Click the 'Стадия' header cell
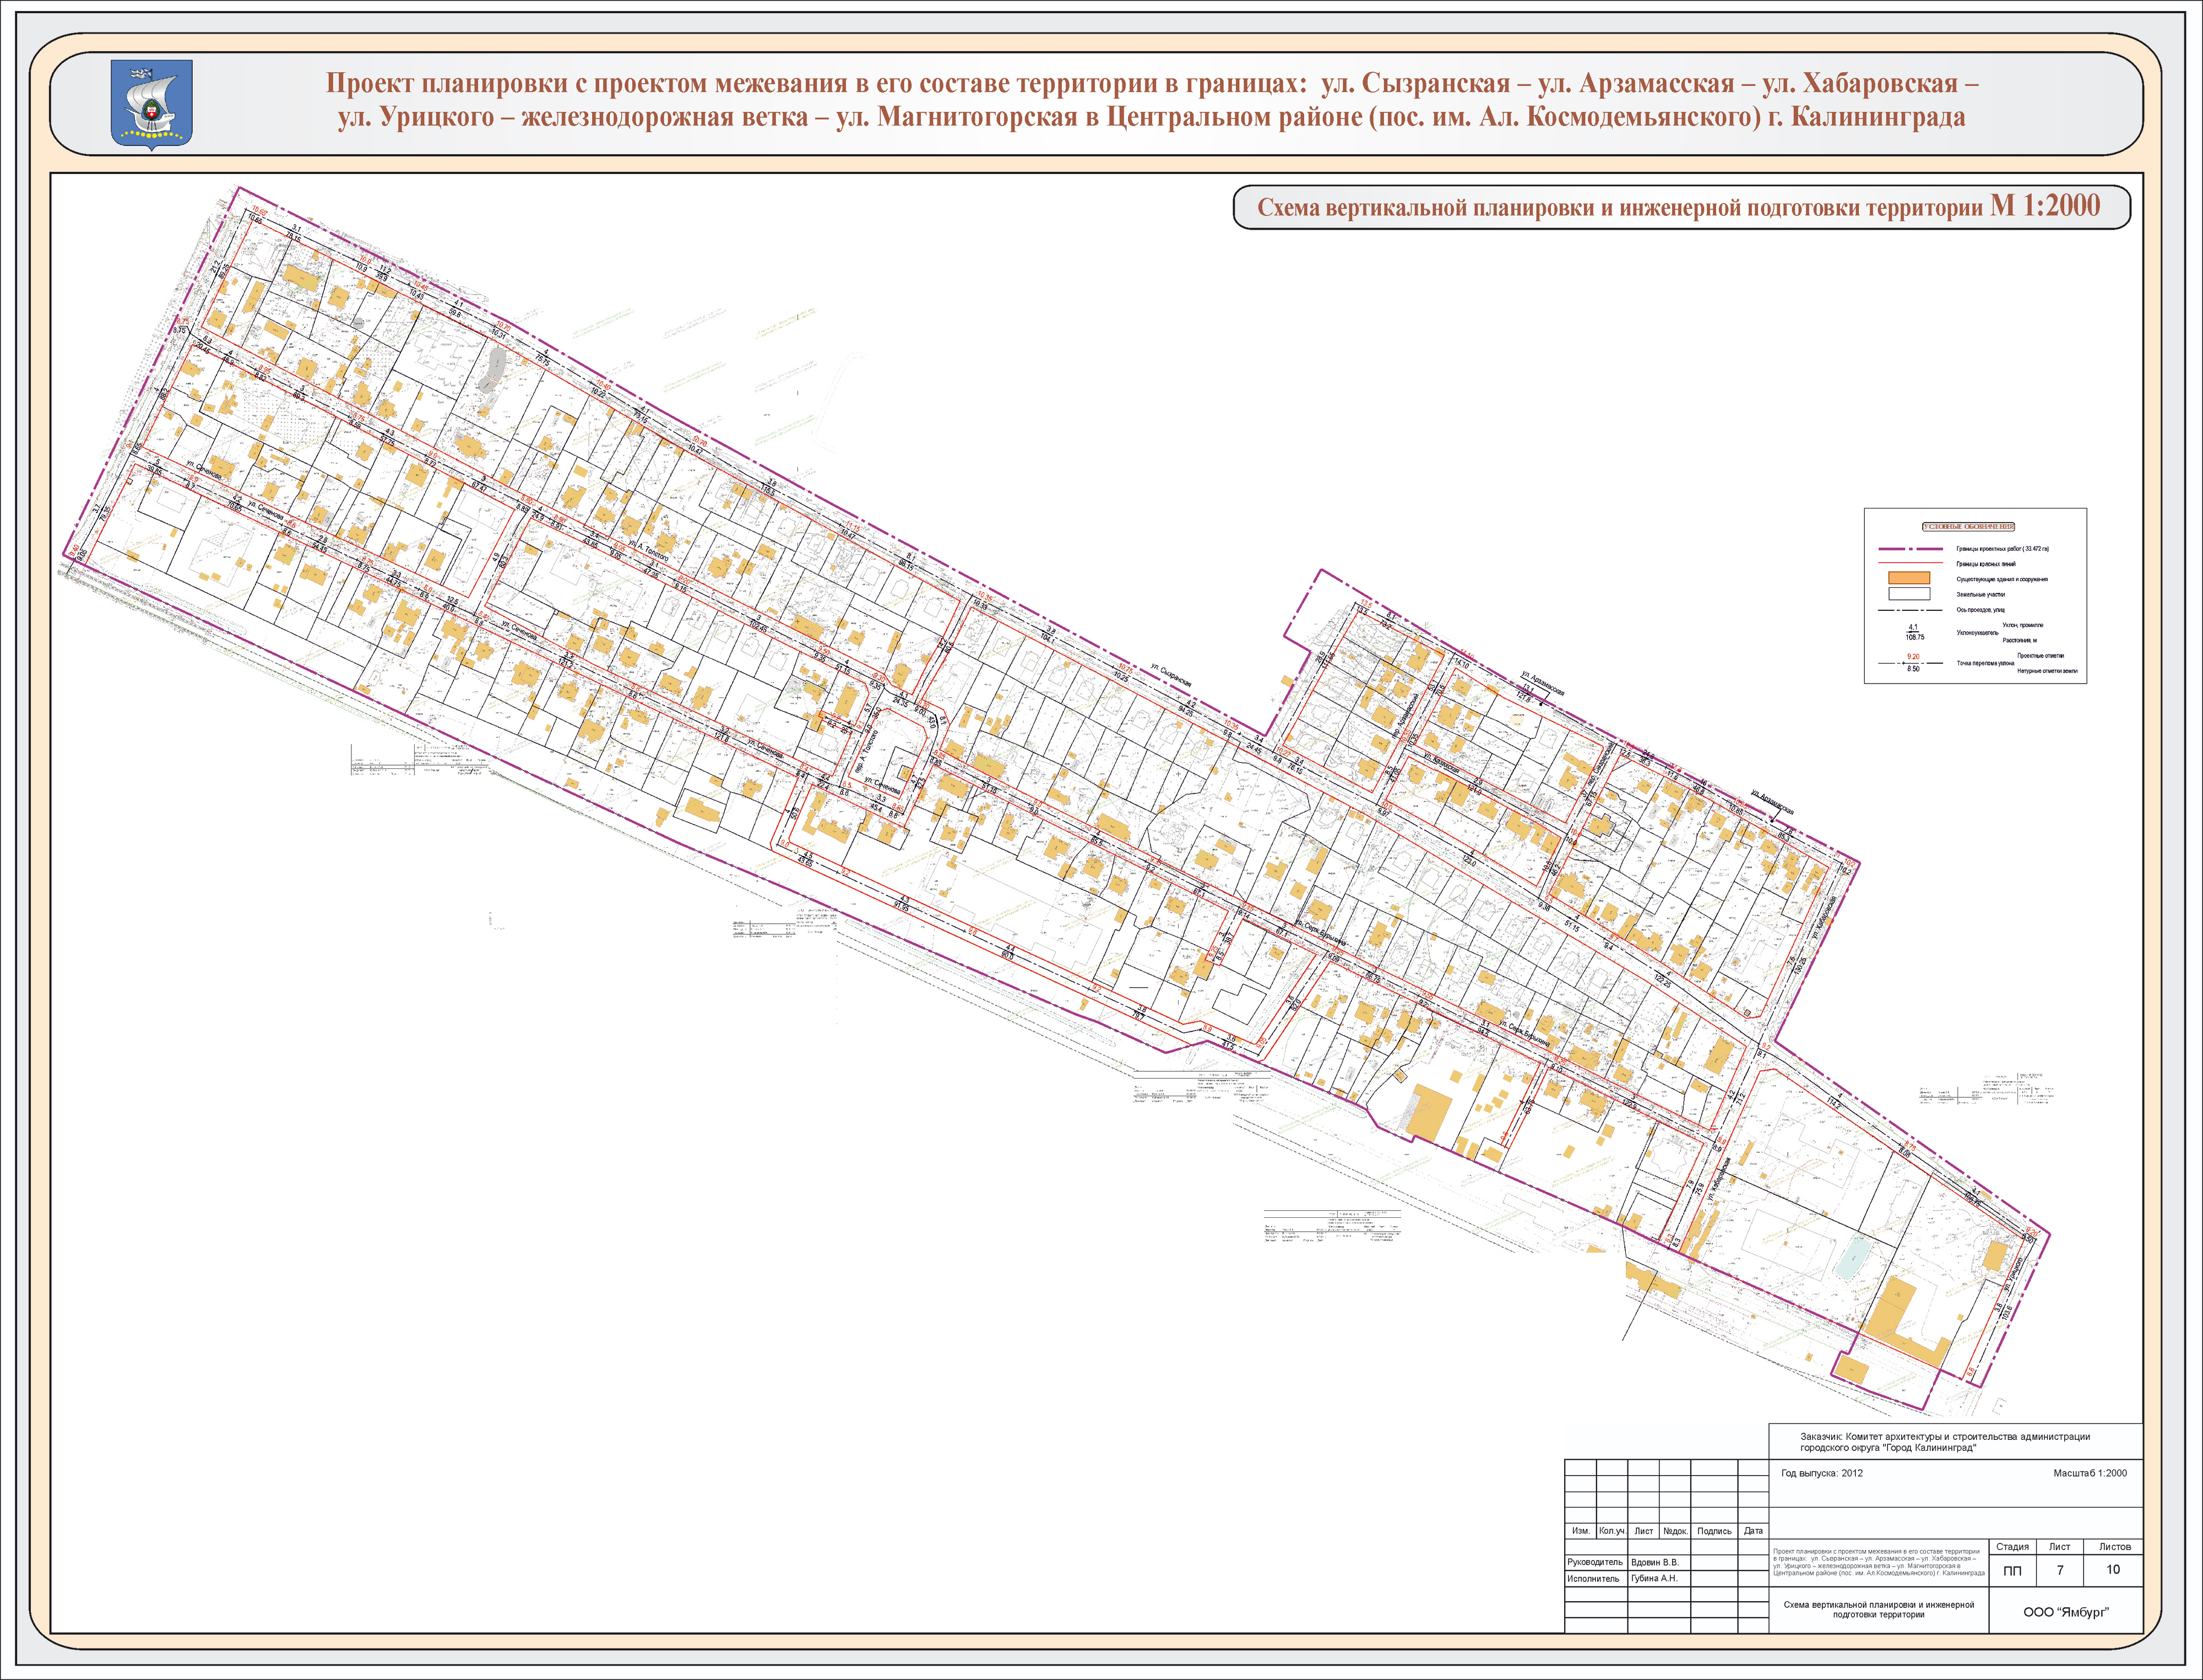Screen dimensions: 2203x1680 click(2012, 1546)
